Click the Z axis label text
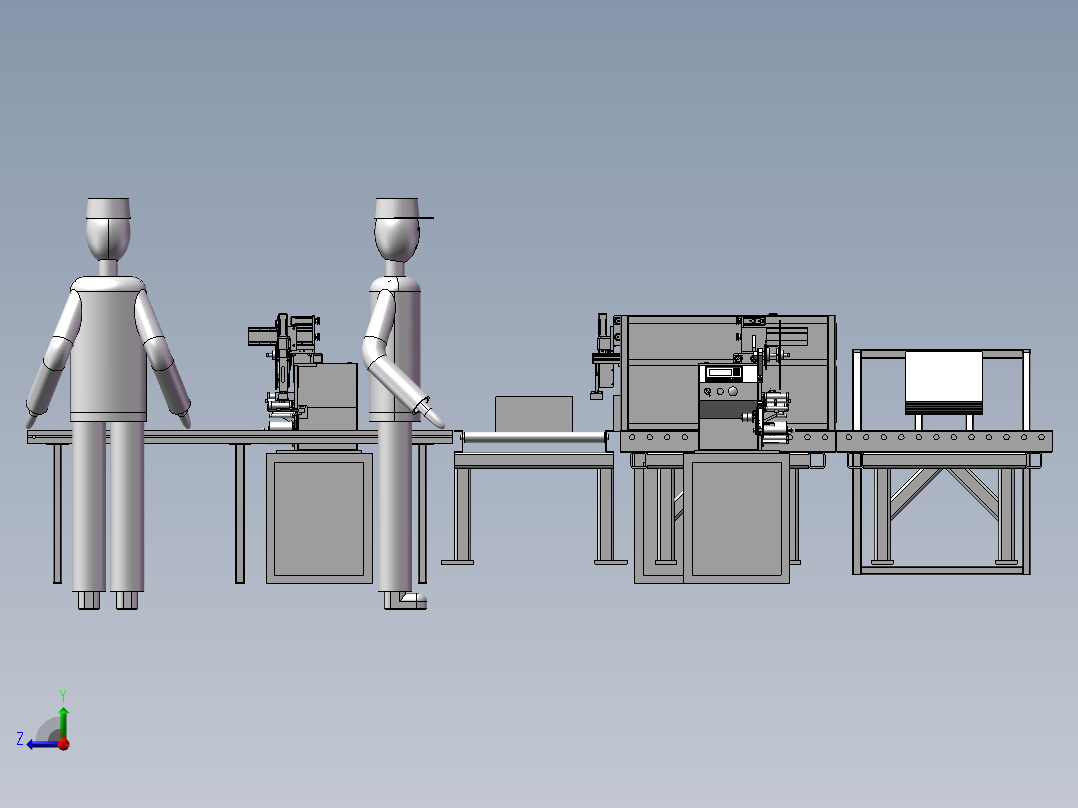Image resolution: width=1078 pixels, height=808 pixels. pos(22,738)
